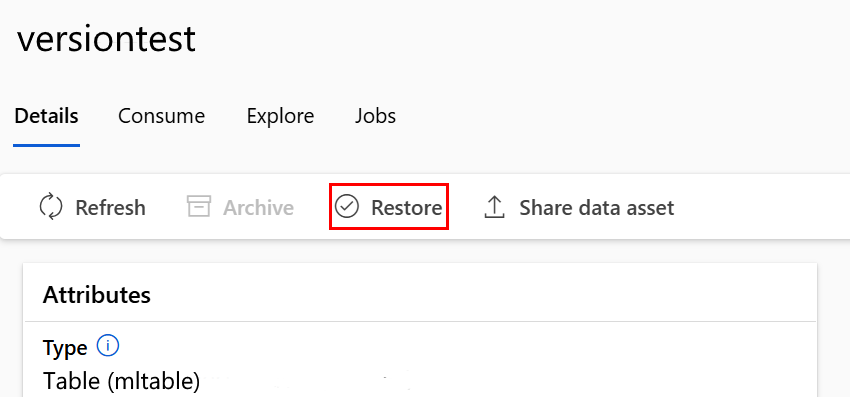
Task: Click the Archive text label
Action: (258, 208)
